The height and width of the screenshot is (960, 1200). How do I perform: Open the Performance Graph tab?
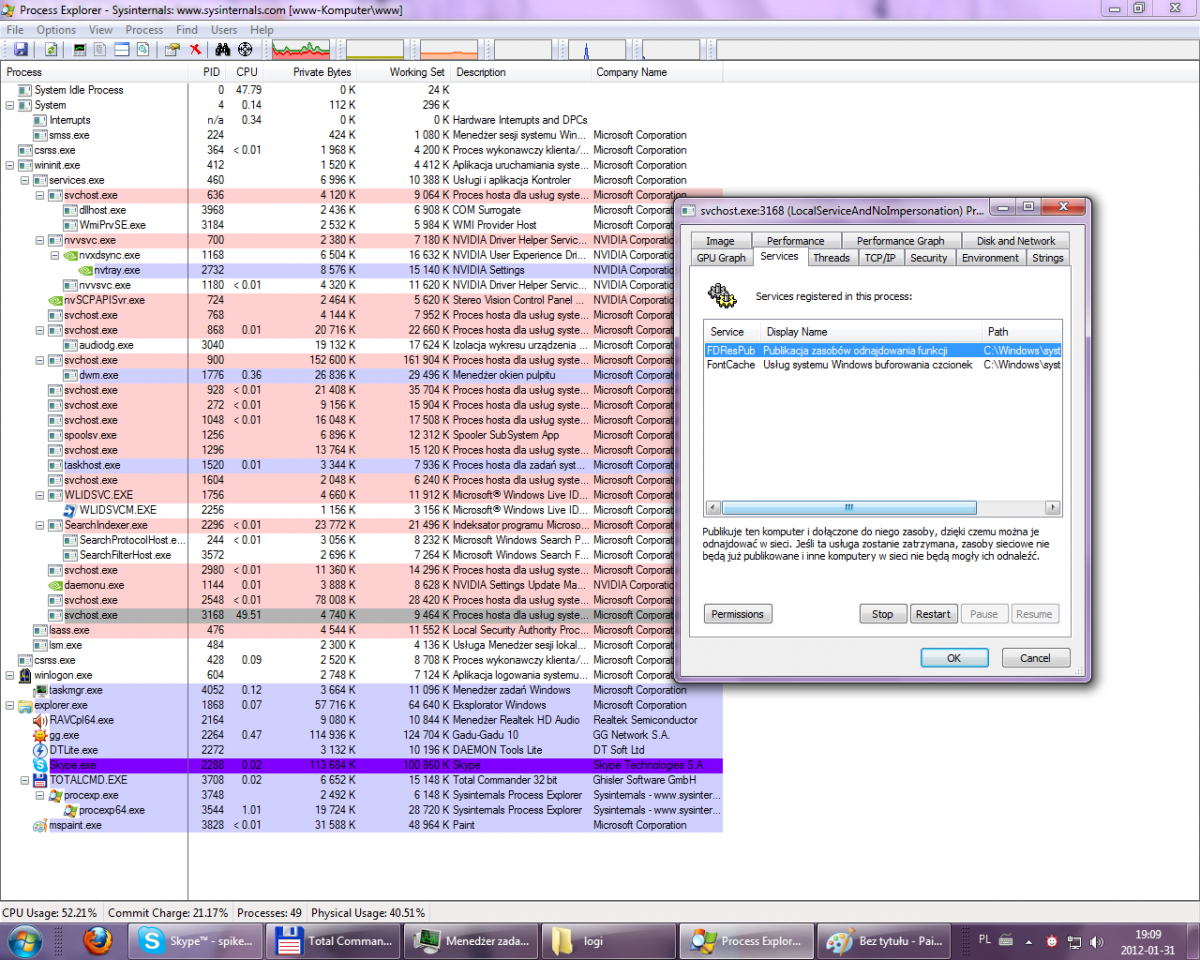900,241
